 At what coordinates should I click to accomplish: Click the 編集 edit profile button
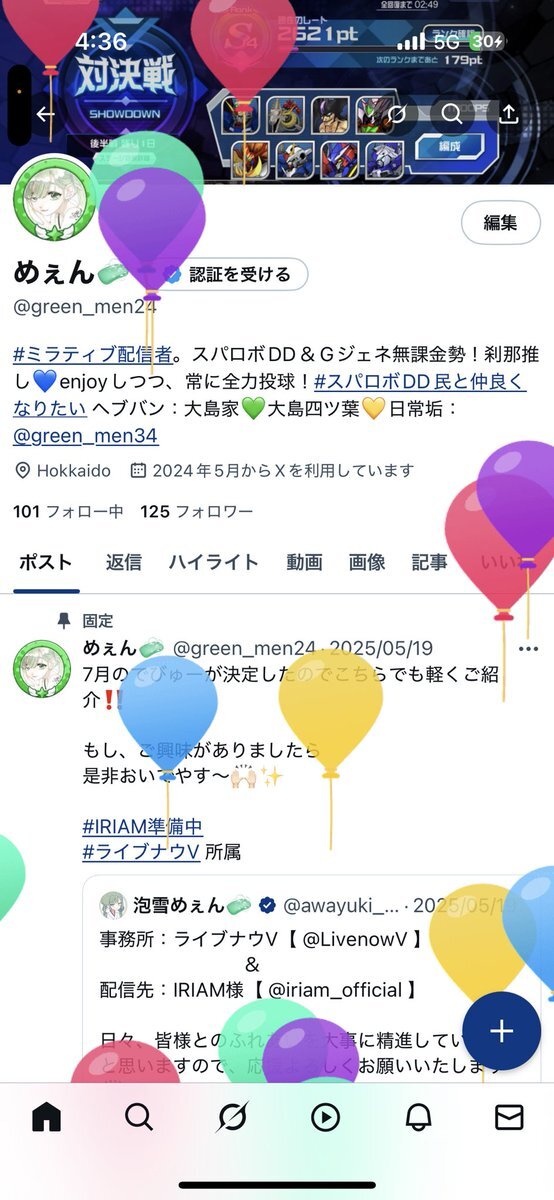(x=500, y=223)
